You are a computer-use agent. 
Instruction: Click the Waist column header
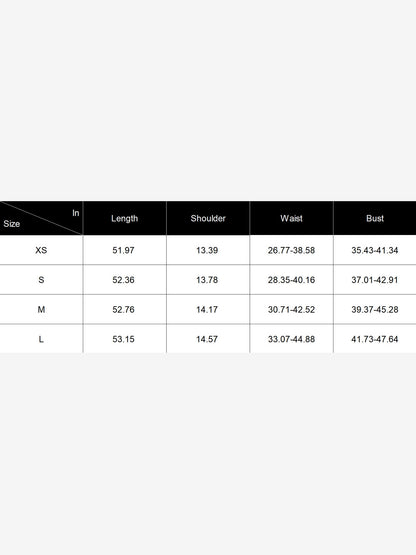(291, 218)
